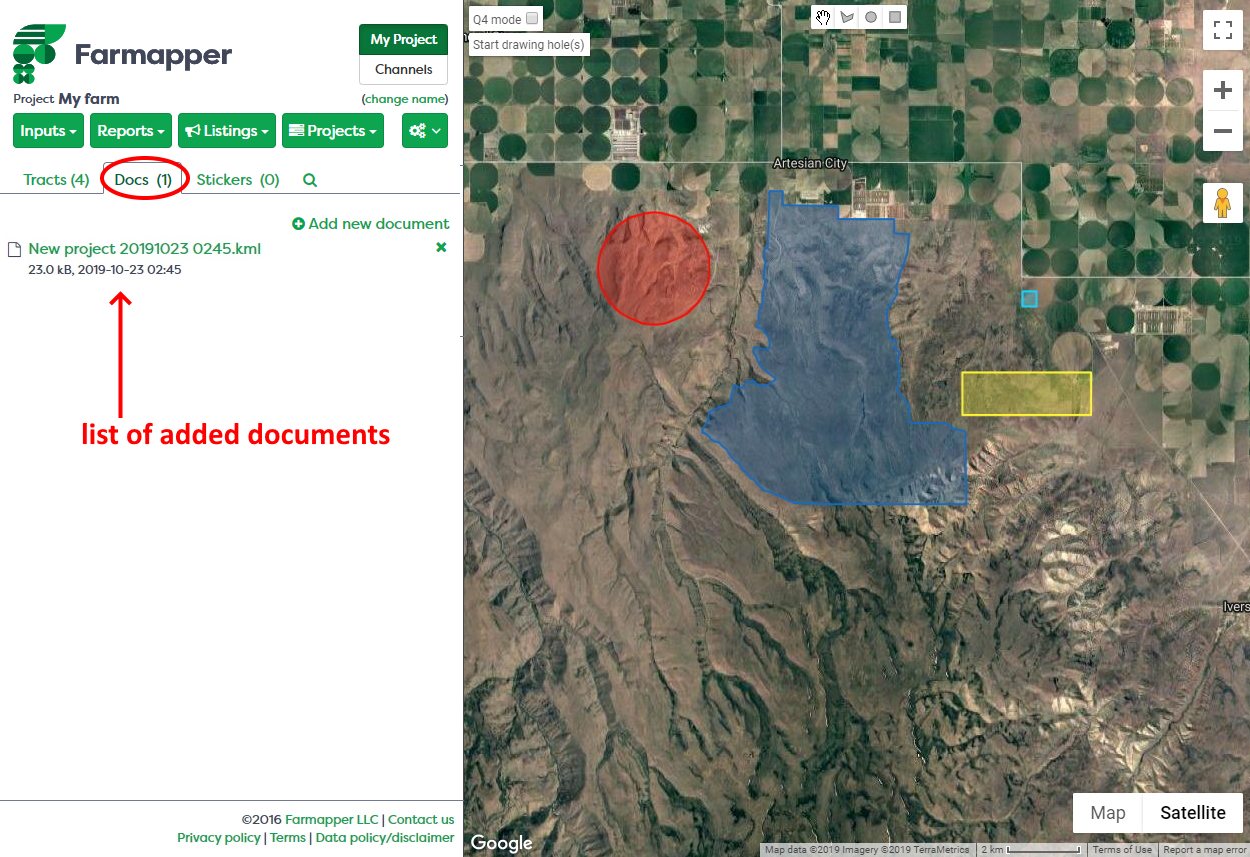Open Data policy/disclaimer link
Image resolution: width=1250 pixels, height=857 pixels.
tap(385, 838)
